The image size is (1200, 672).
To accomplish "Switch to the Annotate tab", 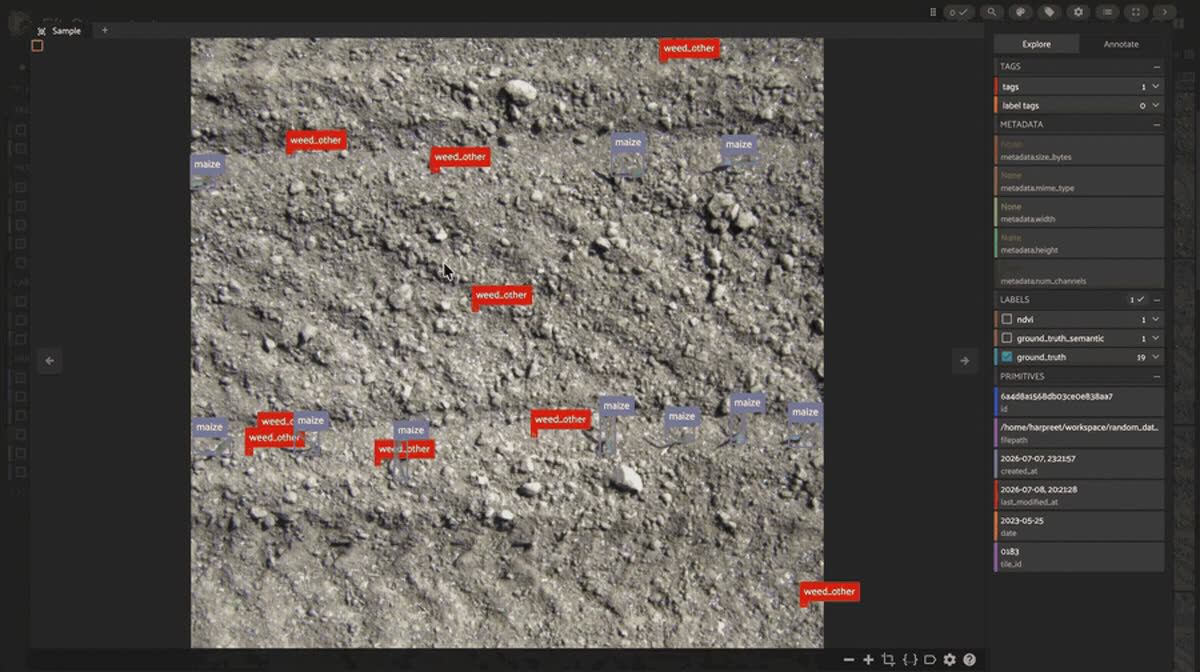I will (1121, 44).
